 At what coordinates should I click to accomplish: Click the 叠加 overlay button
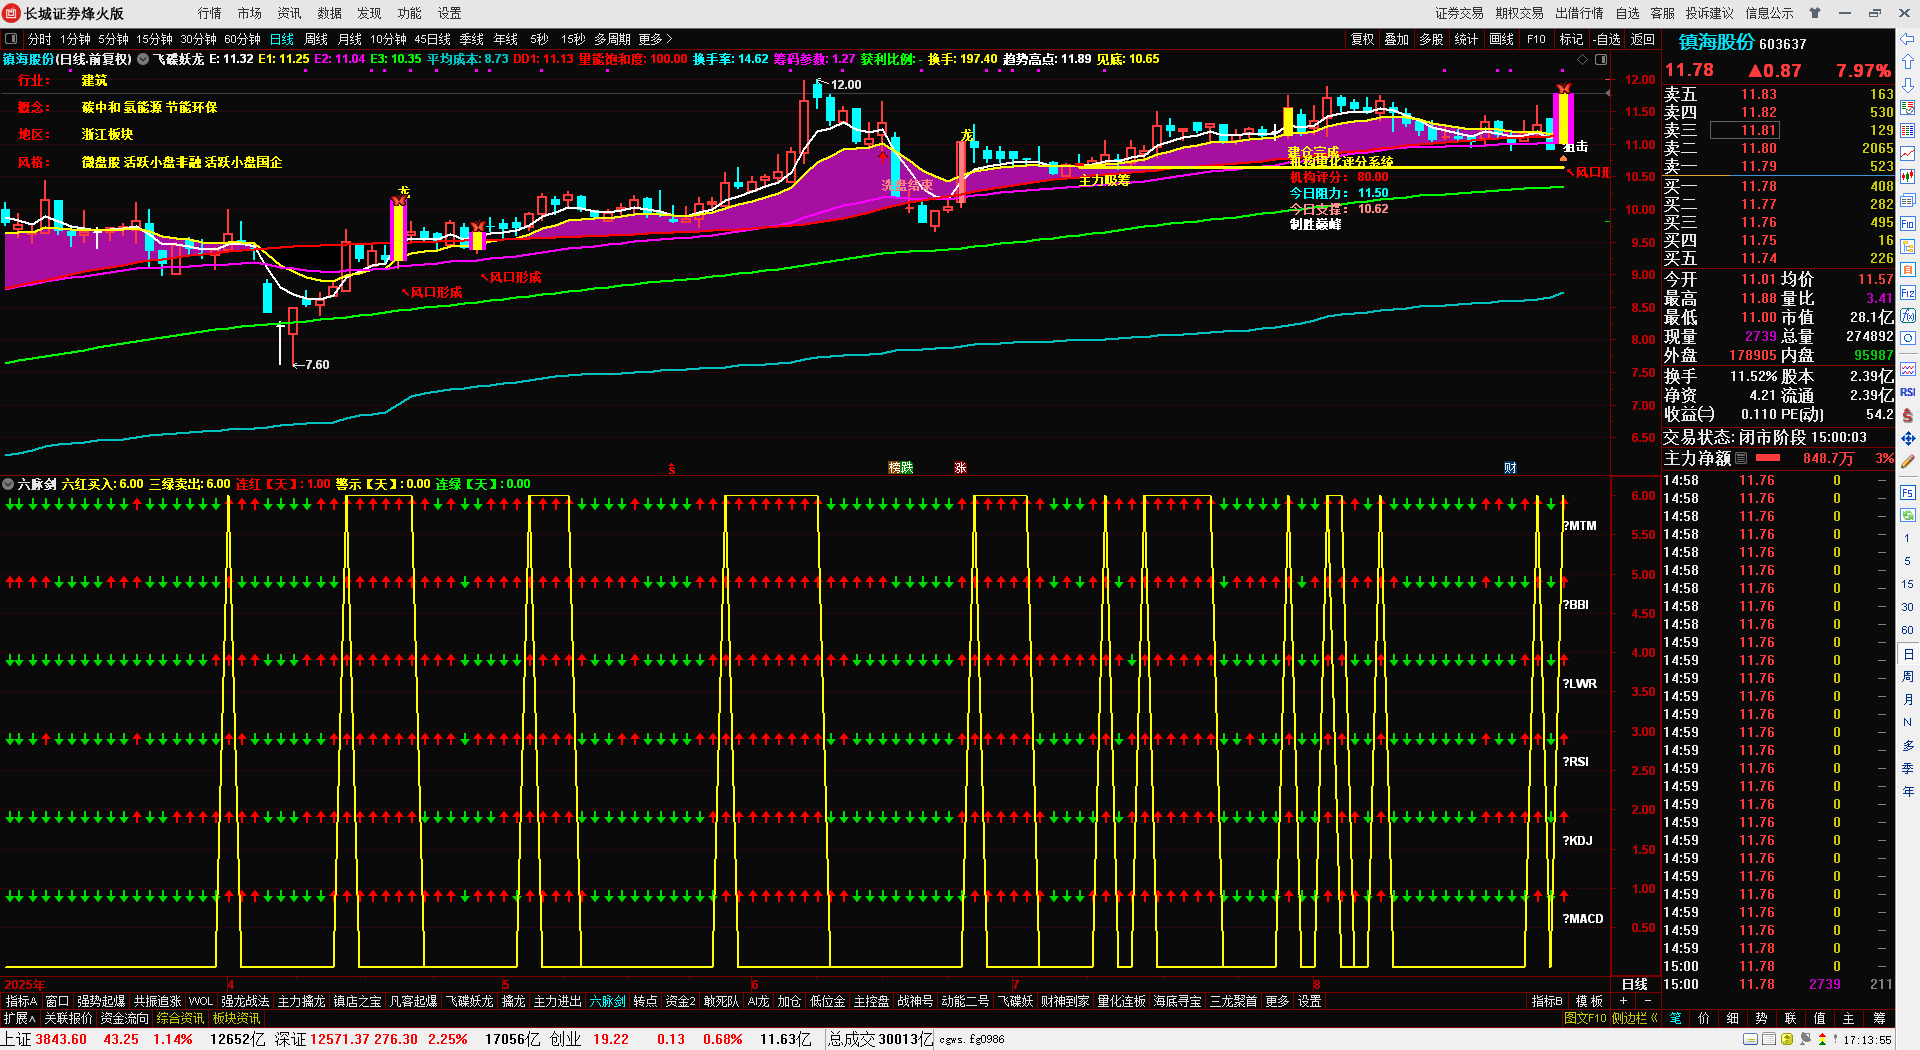(1396, 39)
